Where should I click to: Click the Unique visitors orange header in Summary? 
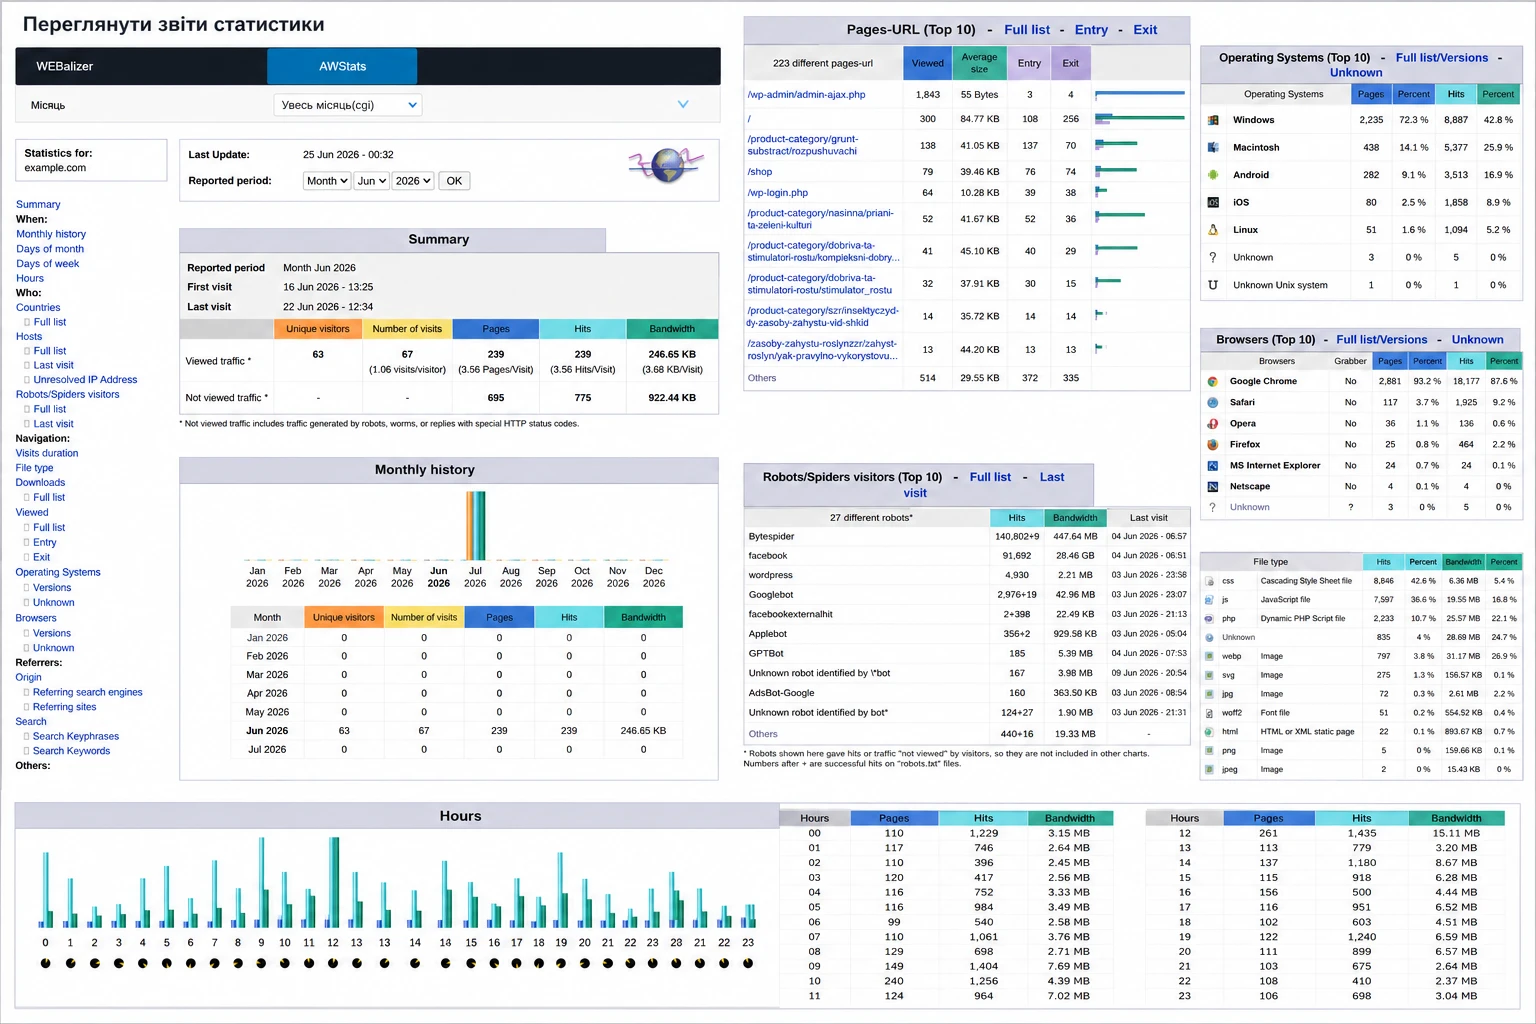click(x=318, y=329)
